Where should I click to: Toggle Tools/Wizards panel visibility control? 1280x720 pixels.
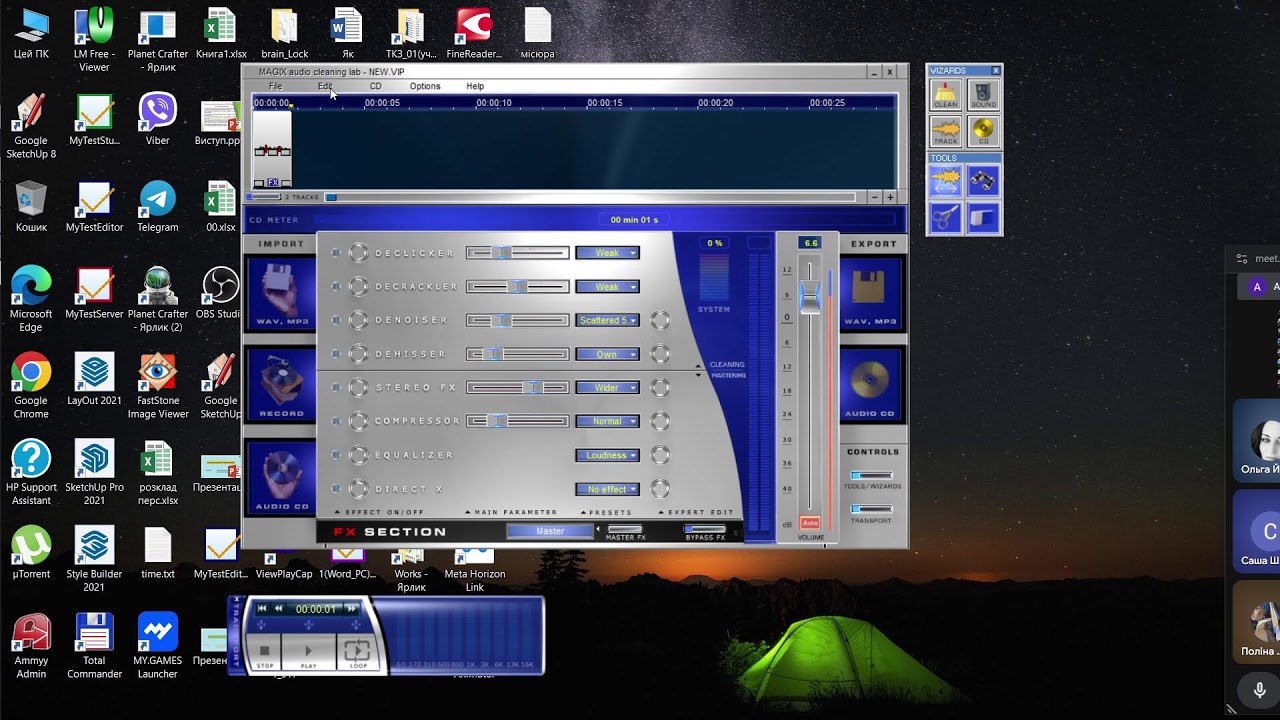click(871, 476)
